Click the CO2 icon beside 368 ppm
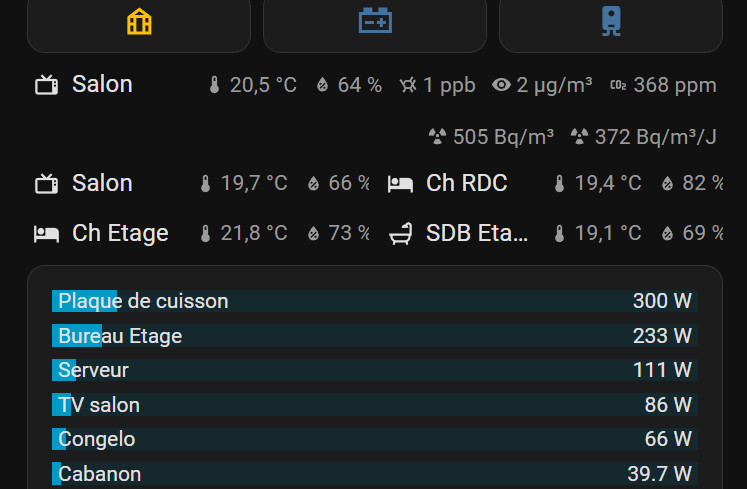 pos(618,86)
